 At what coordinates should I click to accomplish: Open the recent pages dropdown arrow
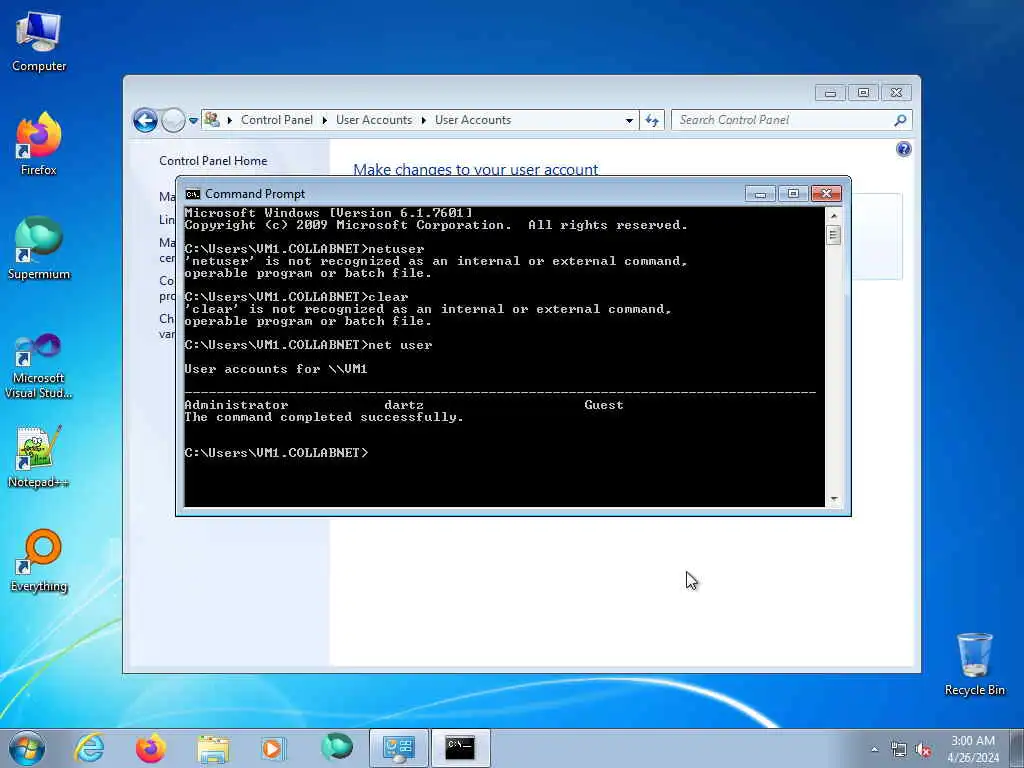pos(193,121)
